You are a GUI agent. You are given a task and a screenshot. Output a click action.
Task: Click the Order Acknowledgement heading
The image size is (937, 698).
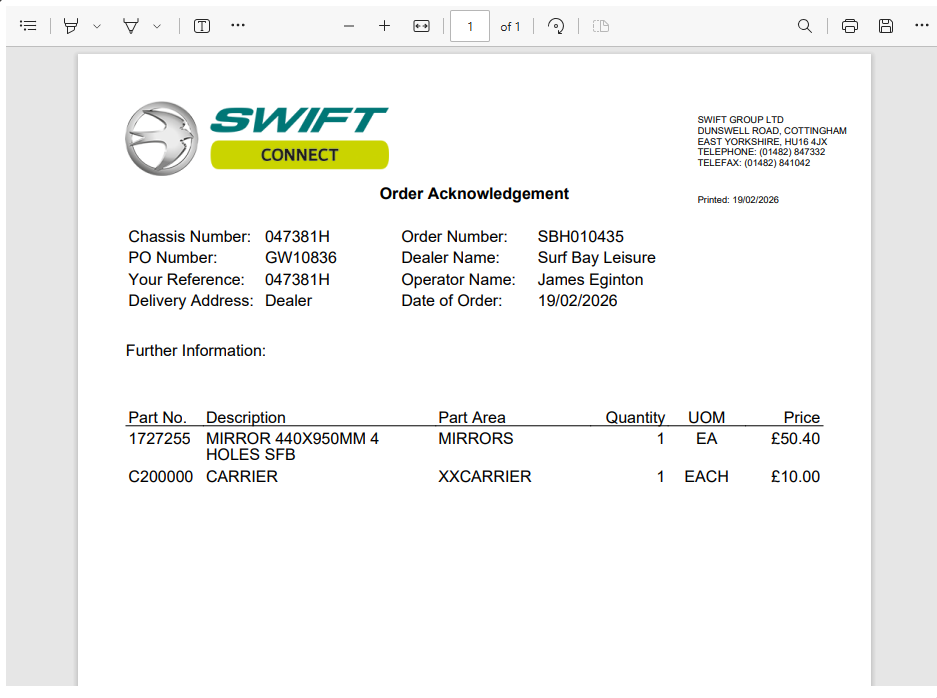tap(474, 194)
